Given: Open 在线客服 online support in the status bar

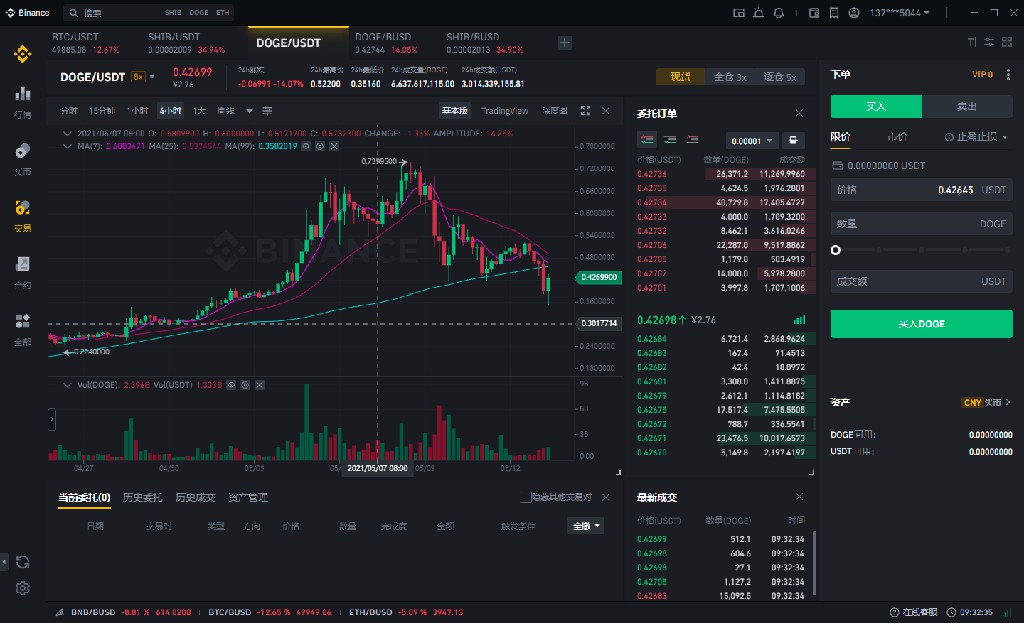Looking at the screenshot, I should point(913,612).
